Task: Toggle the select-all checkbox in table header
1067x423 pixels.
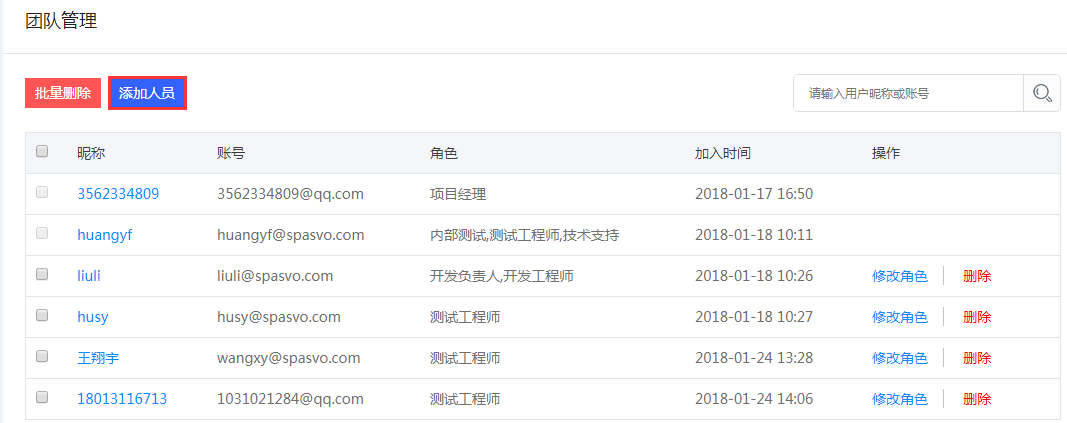Action: point(42,152)
